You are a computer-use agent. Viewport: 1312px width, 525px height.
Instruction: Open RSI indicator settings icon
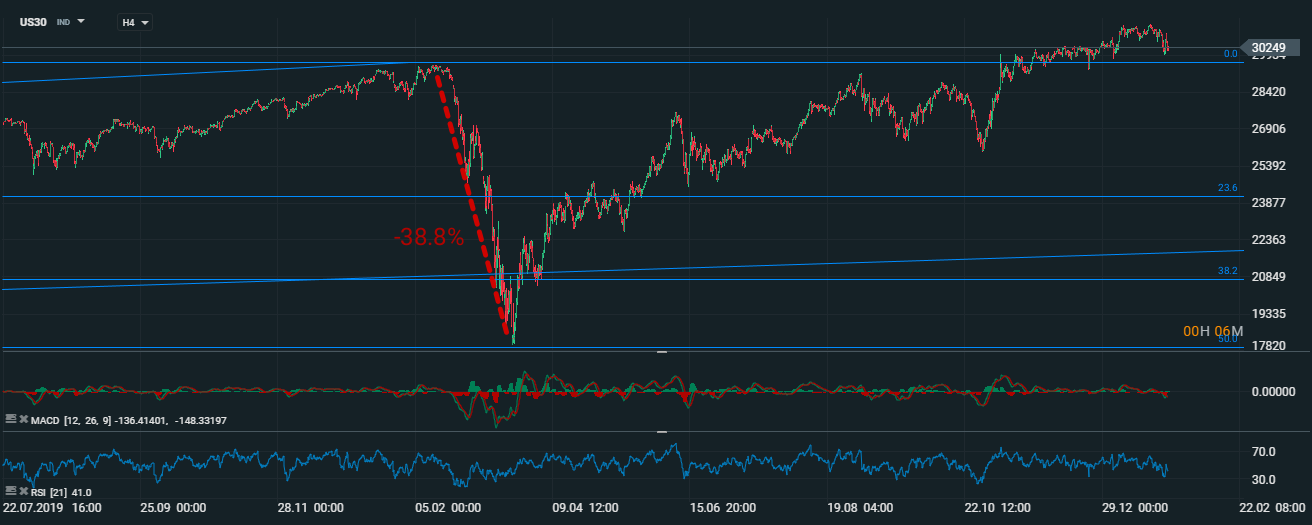(10, 491)
